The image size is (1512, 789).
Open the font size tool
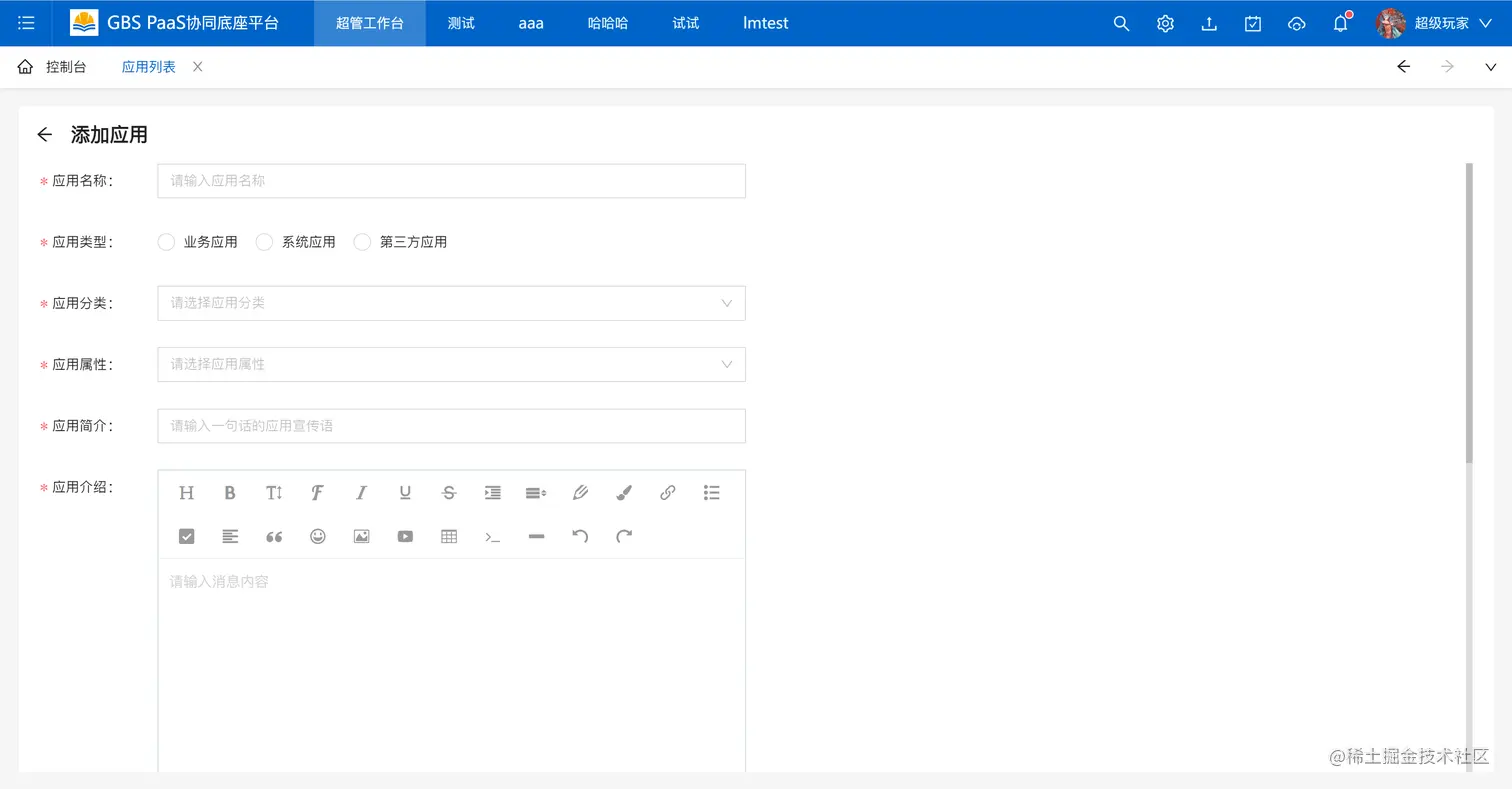point(274,492)
